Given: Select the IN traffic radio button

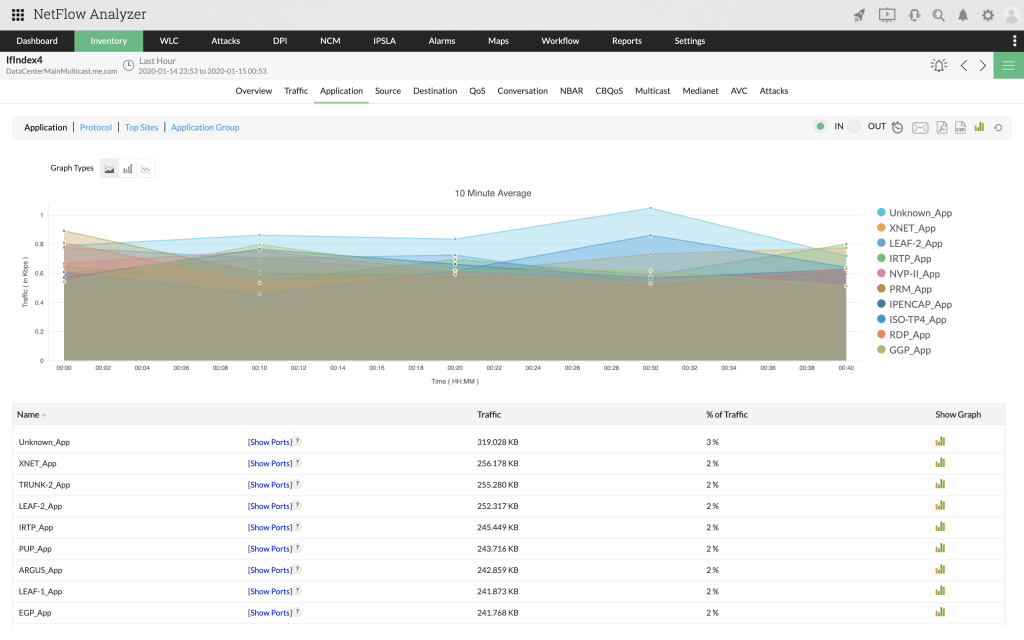Looking at the screenshot, I should (822, 127).
